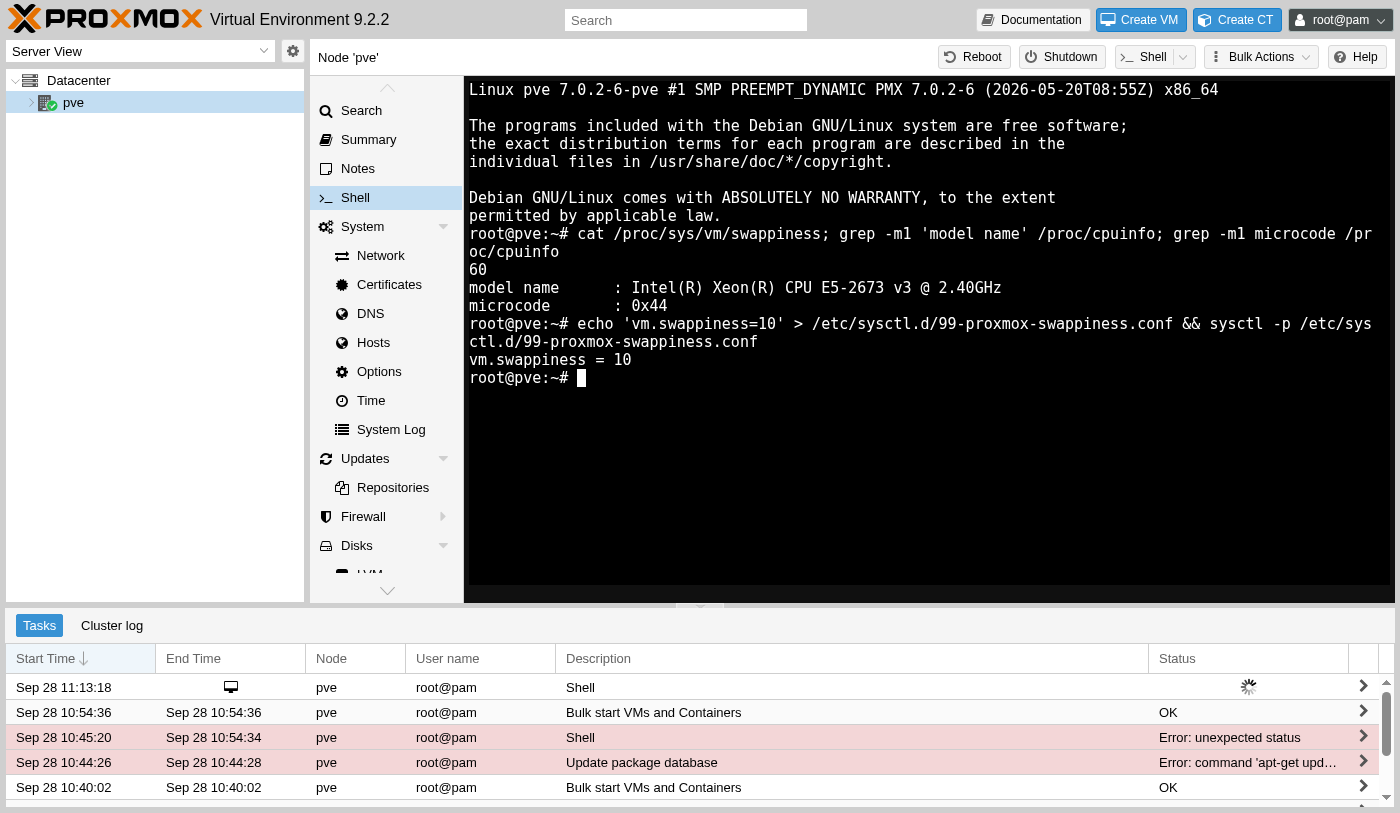The image size is (1400, 813).
Task: Click the Repositories files icon
Action: [x=342, y=488]
